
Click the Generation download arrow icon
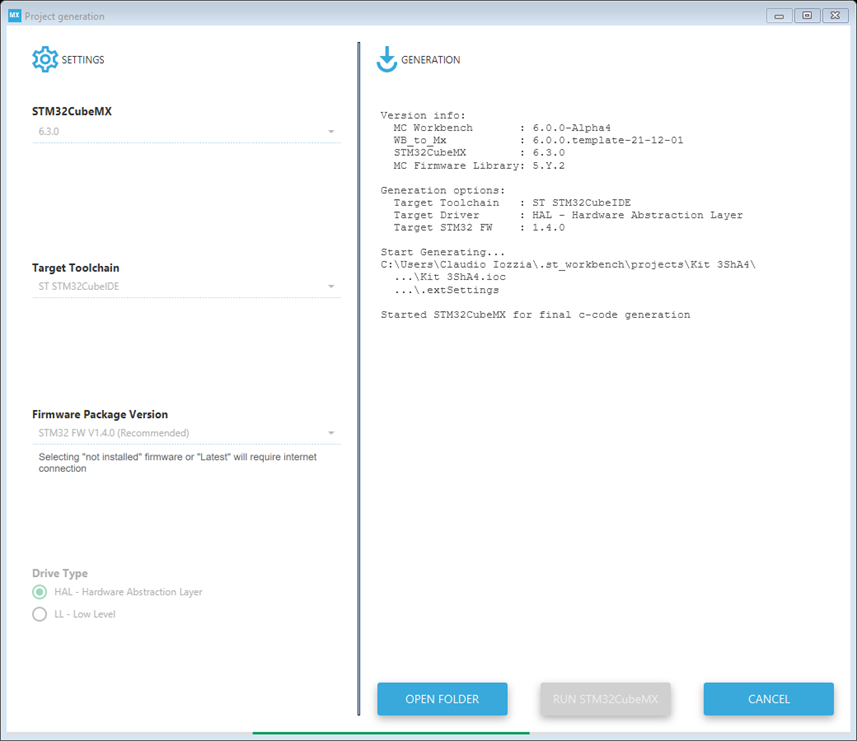[387, 60]
